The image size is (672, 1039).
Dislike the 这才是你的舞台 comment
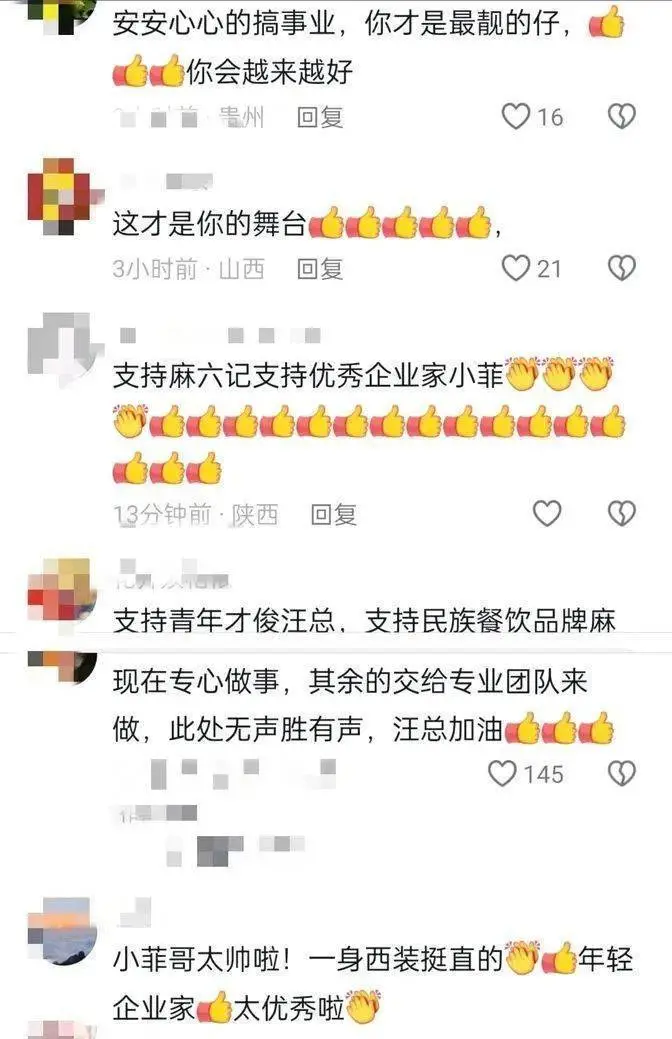coord(622,268)
